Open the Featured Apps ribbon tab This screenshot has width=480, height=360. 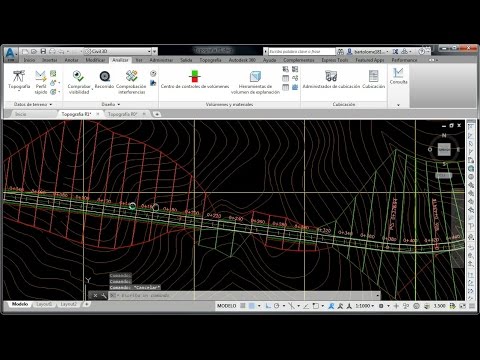click(x=370, y=60)
